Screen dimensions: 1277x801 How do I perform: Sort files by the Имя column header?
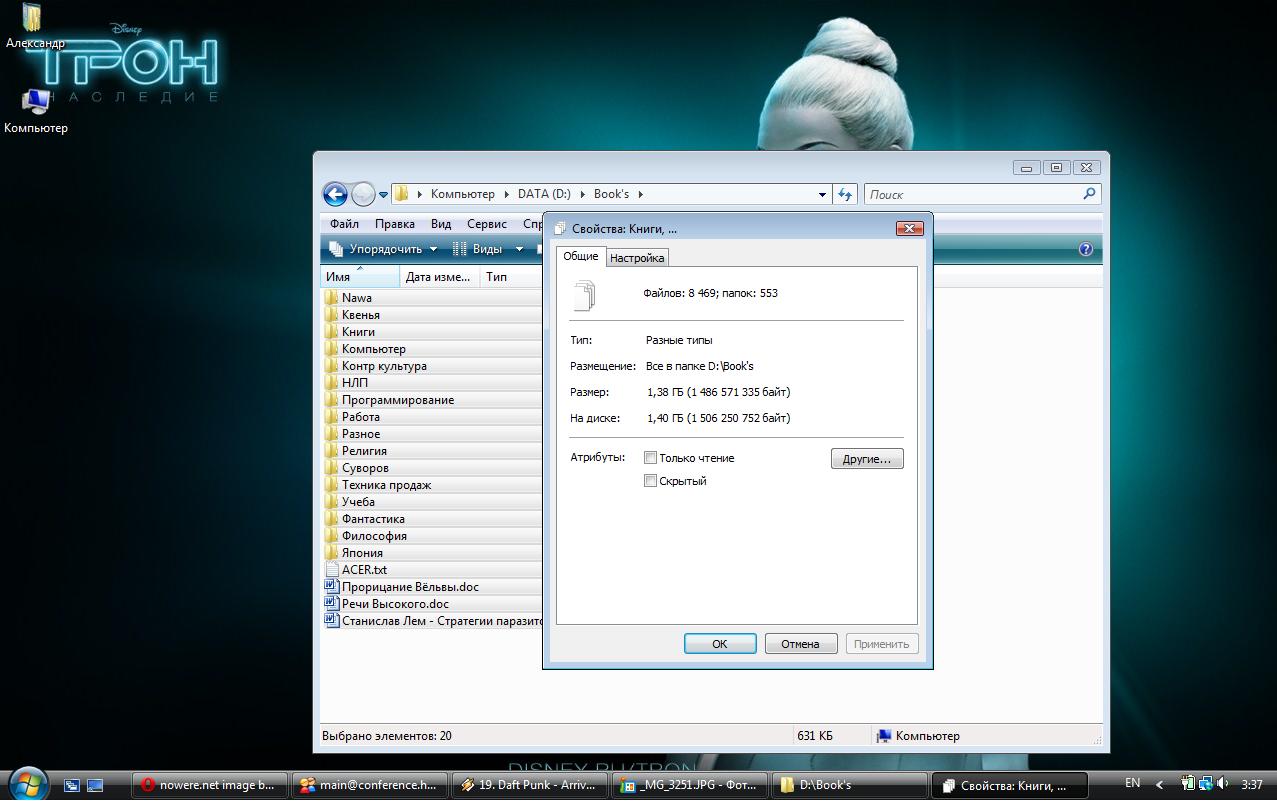point(360,277)
